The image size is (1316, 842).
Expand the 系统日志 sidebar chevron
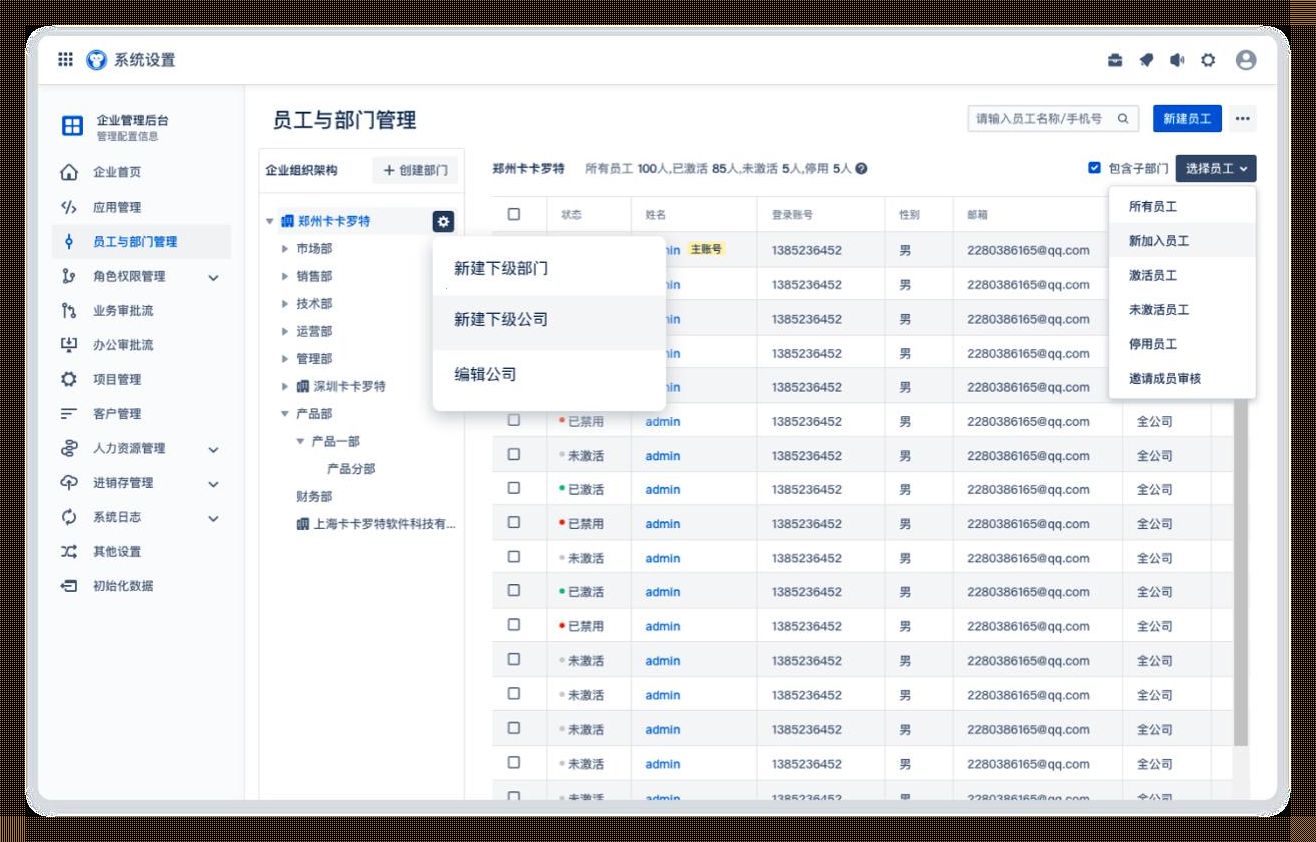coord(213,518)
